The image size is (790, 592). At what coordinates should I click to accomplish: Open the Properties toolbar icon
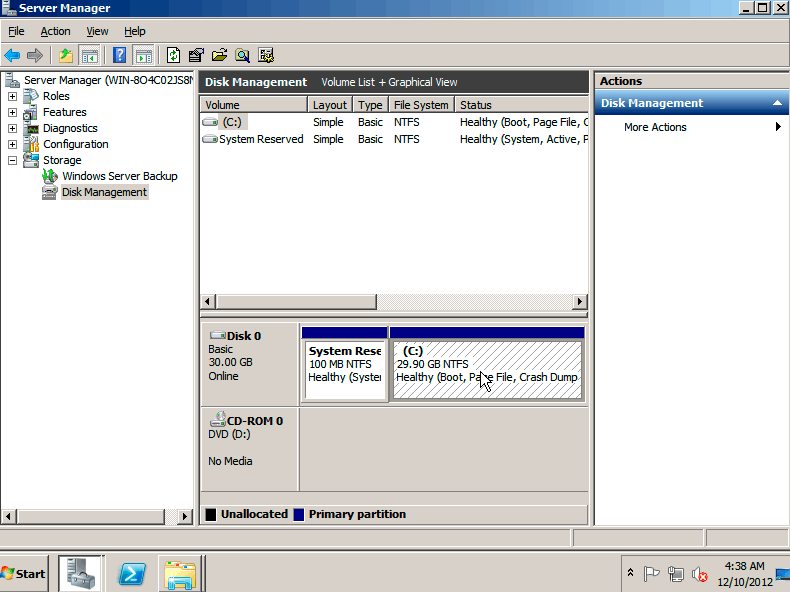point(196,55)
